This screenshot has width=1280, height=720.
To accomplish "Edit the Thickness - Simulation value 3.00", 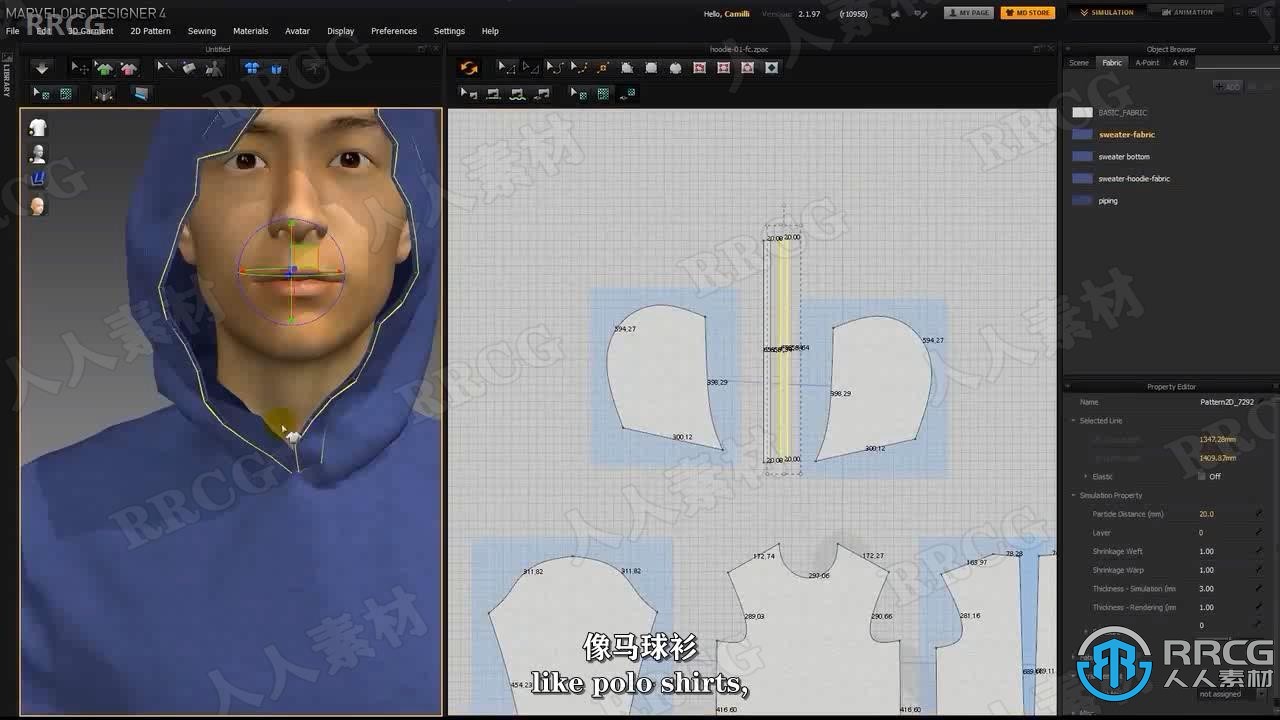I will pyautogui.click(x=1206, y=589).
